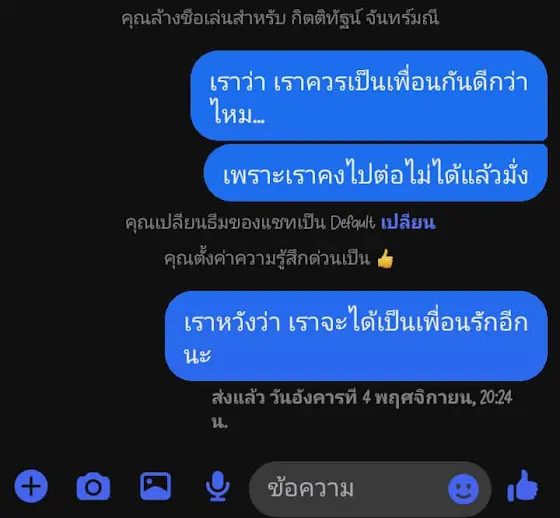Select the bubble เพราะเราคงไปต่อไม่ได้แล้วมั่ง
The image size is (560, 518).
[x=375, y=174]
